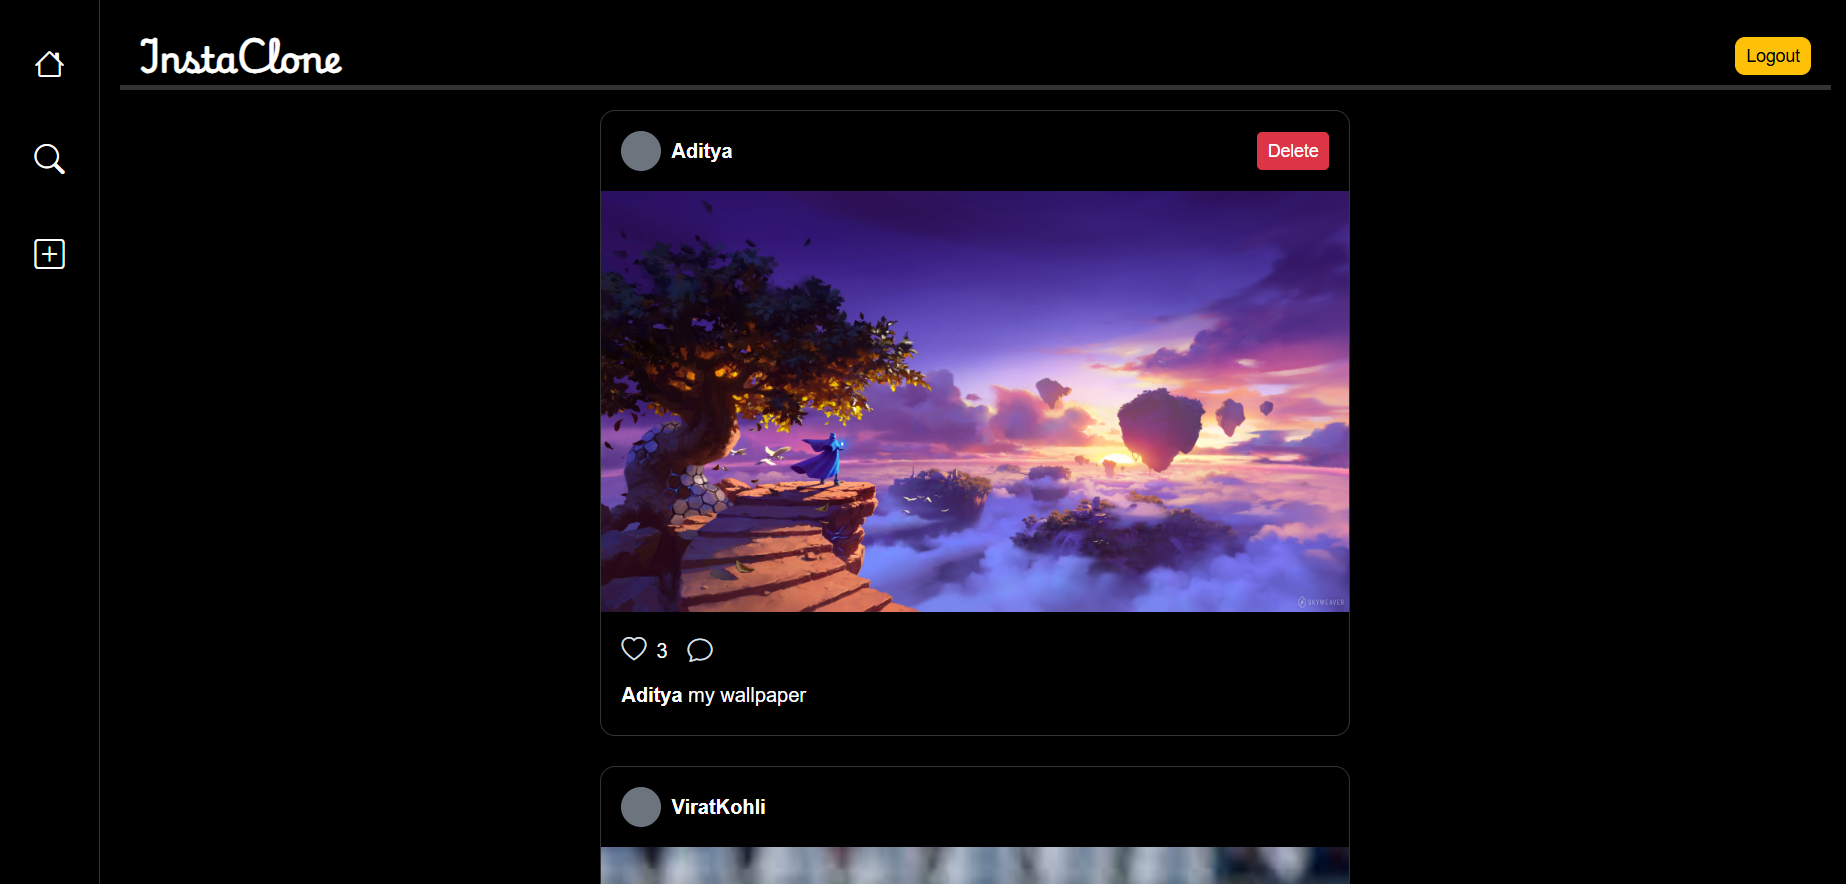Delete Aditya's post
The height and width of the screenshot is (884, 1846).
tap(1292, 151)
